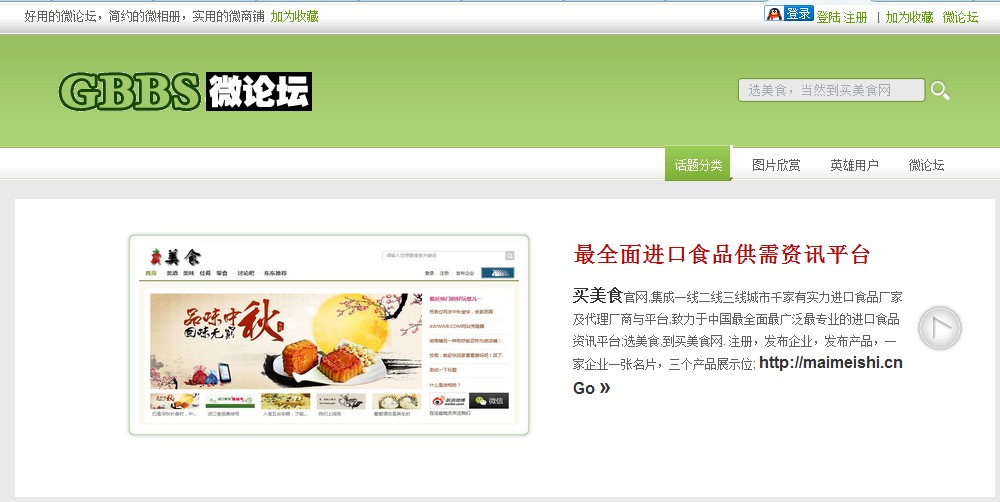Click the QQ penguin login icon
This screenshot has width=1000, height=502.
(x=774, y=13)
